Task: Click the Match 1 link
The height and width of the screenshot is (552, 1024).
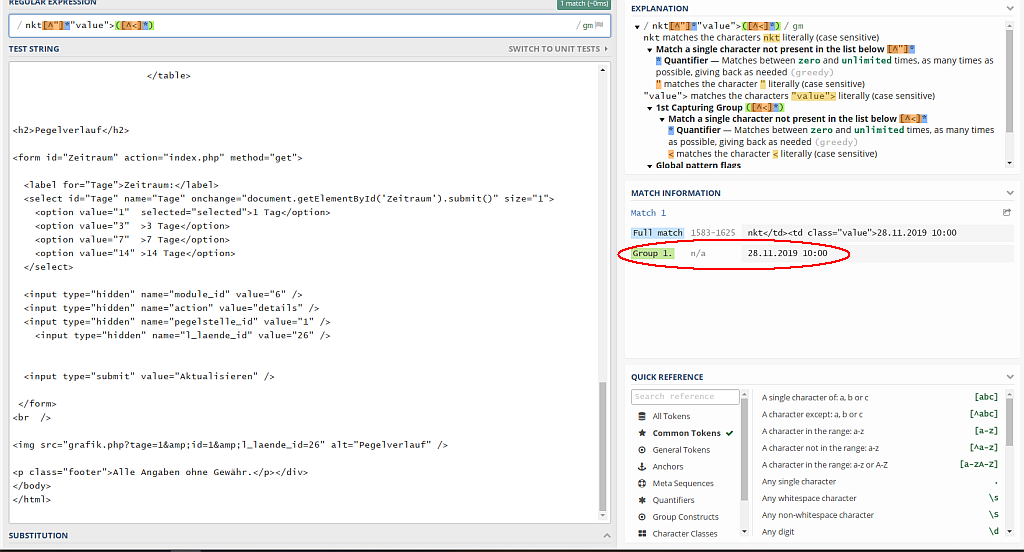Action: click(648, 213)
